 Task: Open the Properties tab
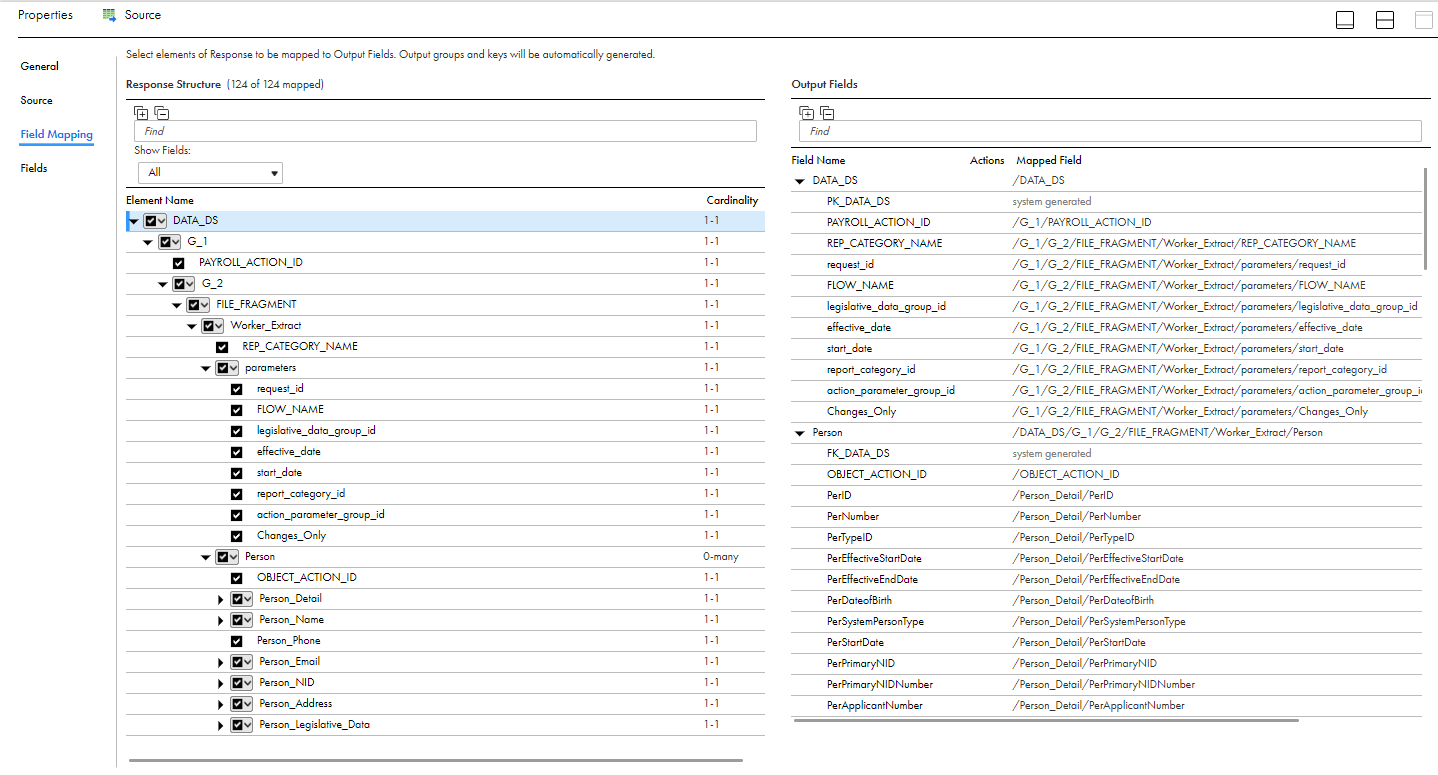click(45, 15)
